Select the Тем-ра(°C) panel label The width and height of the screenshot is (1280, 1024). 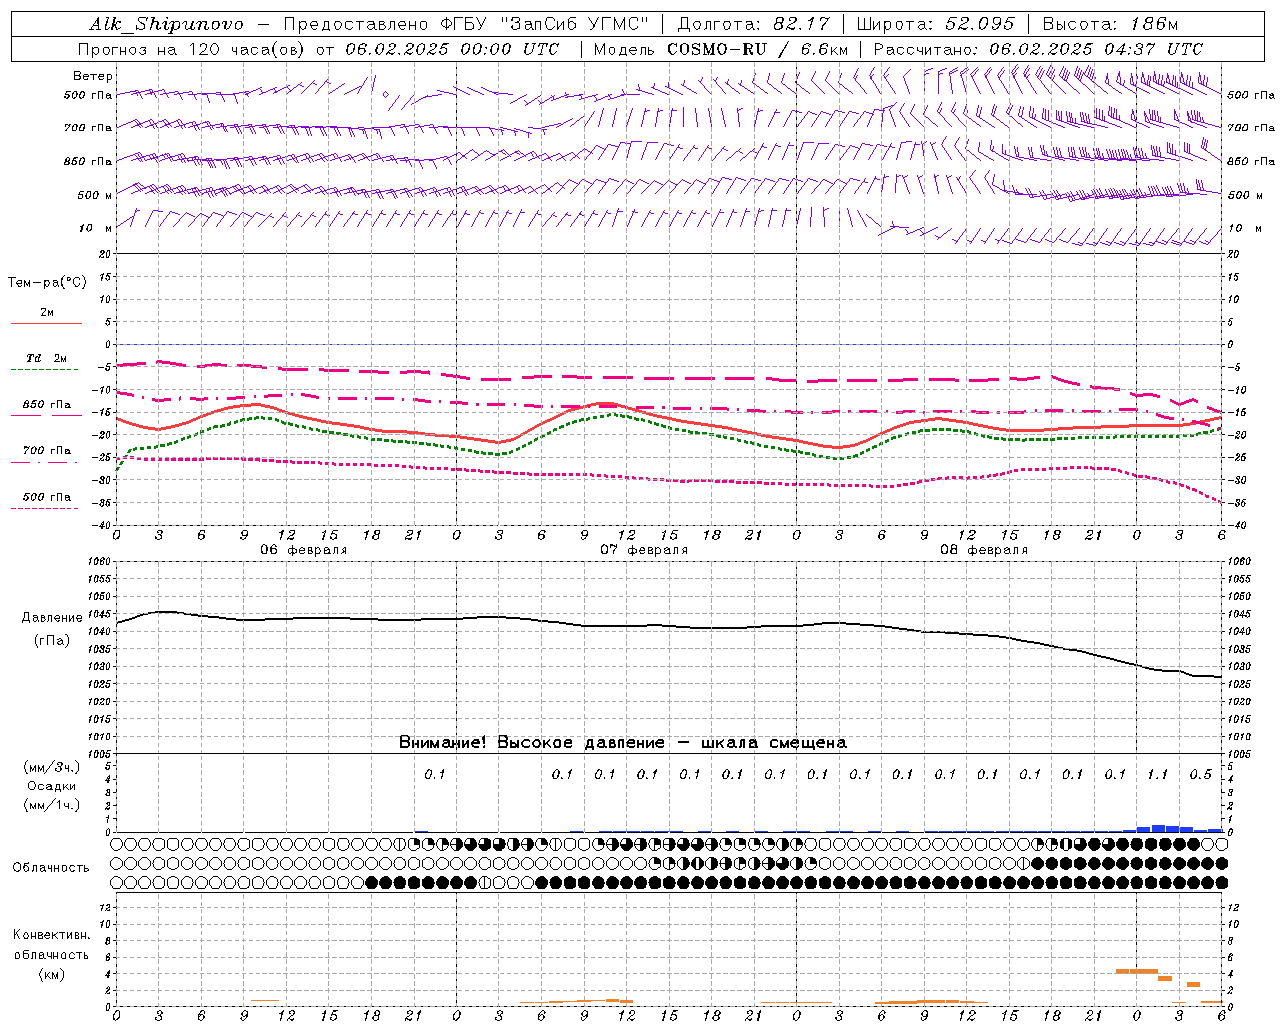47,282
